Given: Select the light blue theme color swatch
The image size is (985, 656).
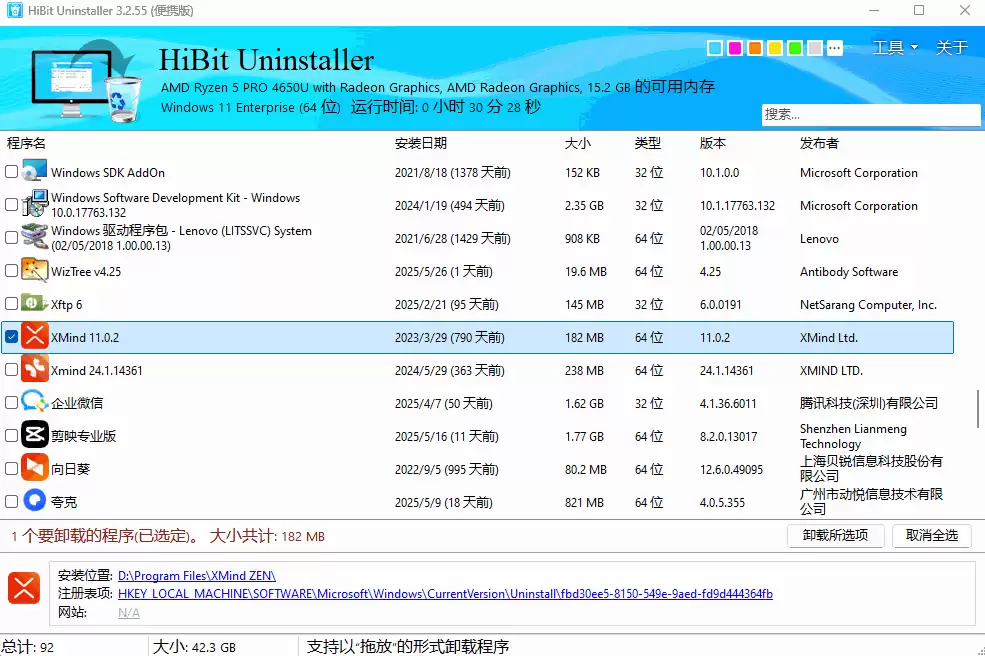Looking at the screenshot, I should click(714, 48).
